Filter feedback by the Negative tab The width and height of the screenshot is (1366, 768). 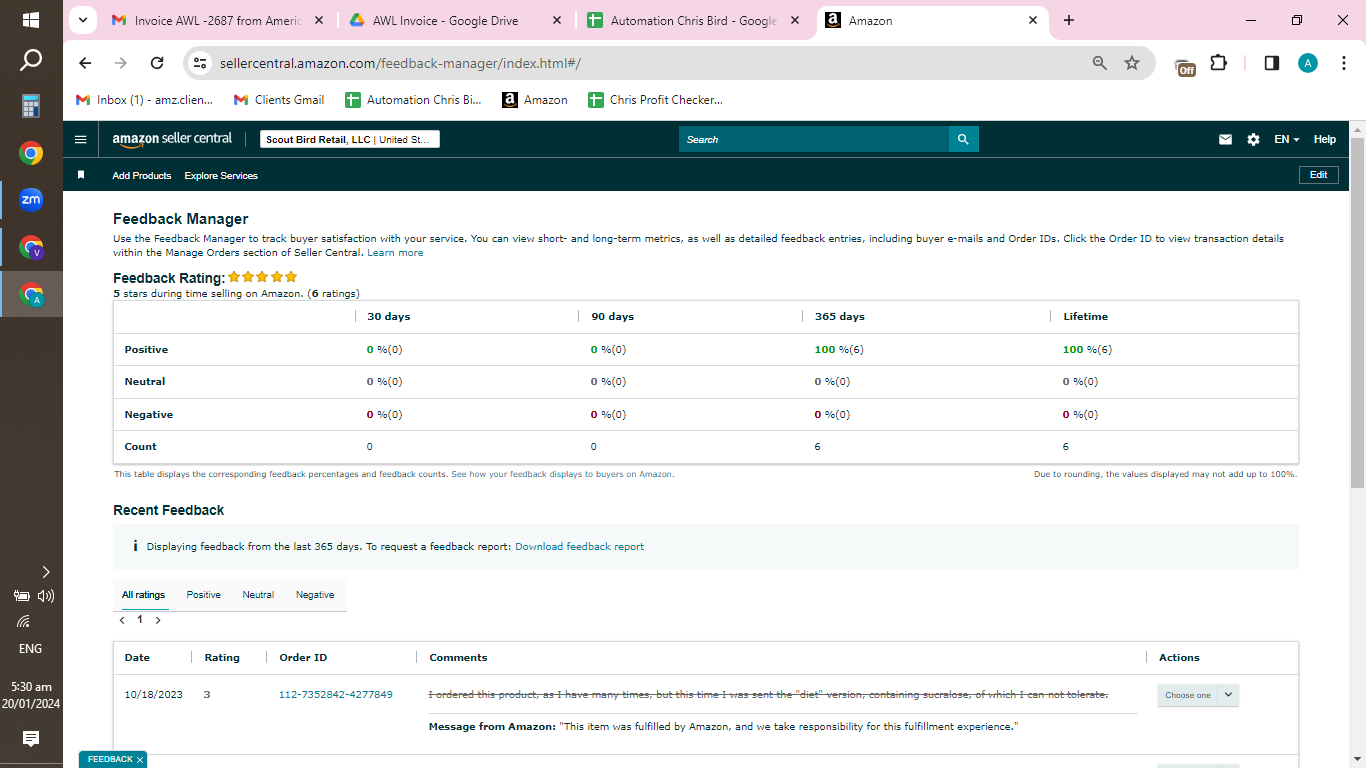(x=315, y=595)
